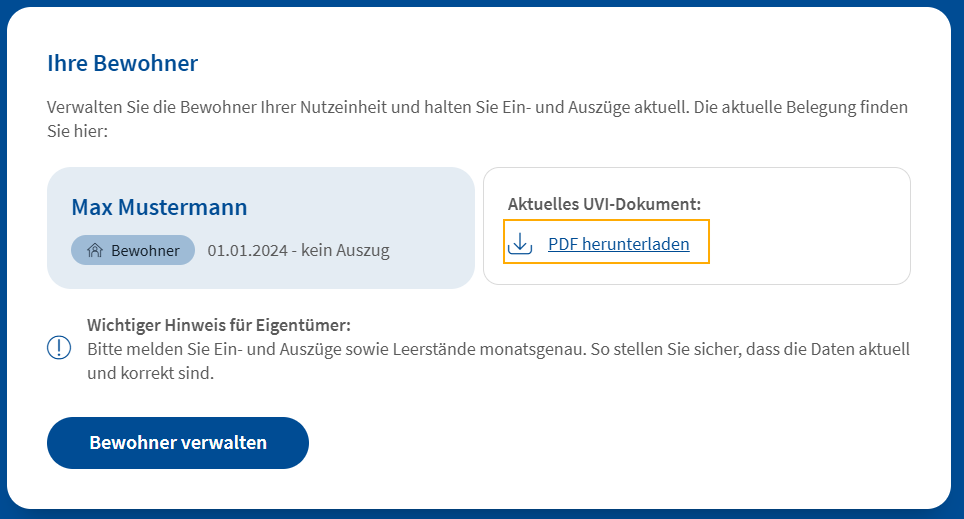Select the Max Mustermann name heading
Viewport: 964px width, 519px height.
click(x=159, y=207)
